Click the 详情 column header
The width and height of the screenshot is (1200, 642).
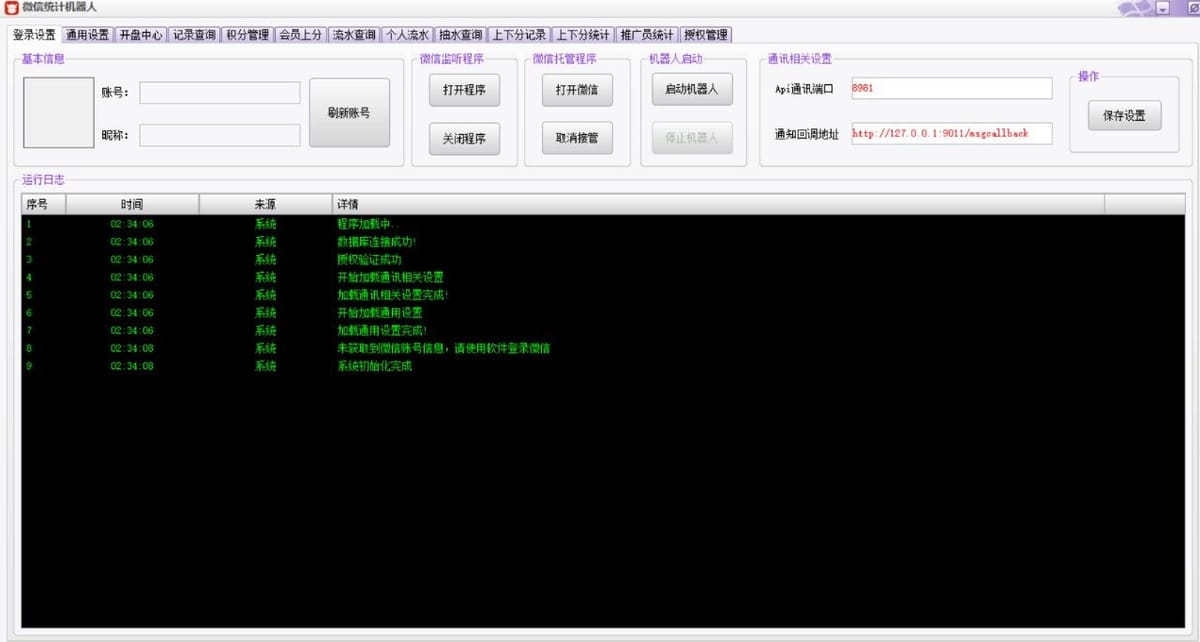point(718,204)
